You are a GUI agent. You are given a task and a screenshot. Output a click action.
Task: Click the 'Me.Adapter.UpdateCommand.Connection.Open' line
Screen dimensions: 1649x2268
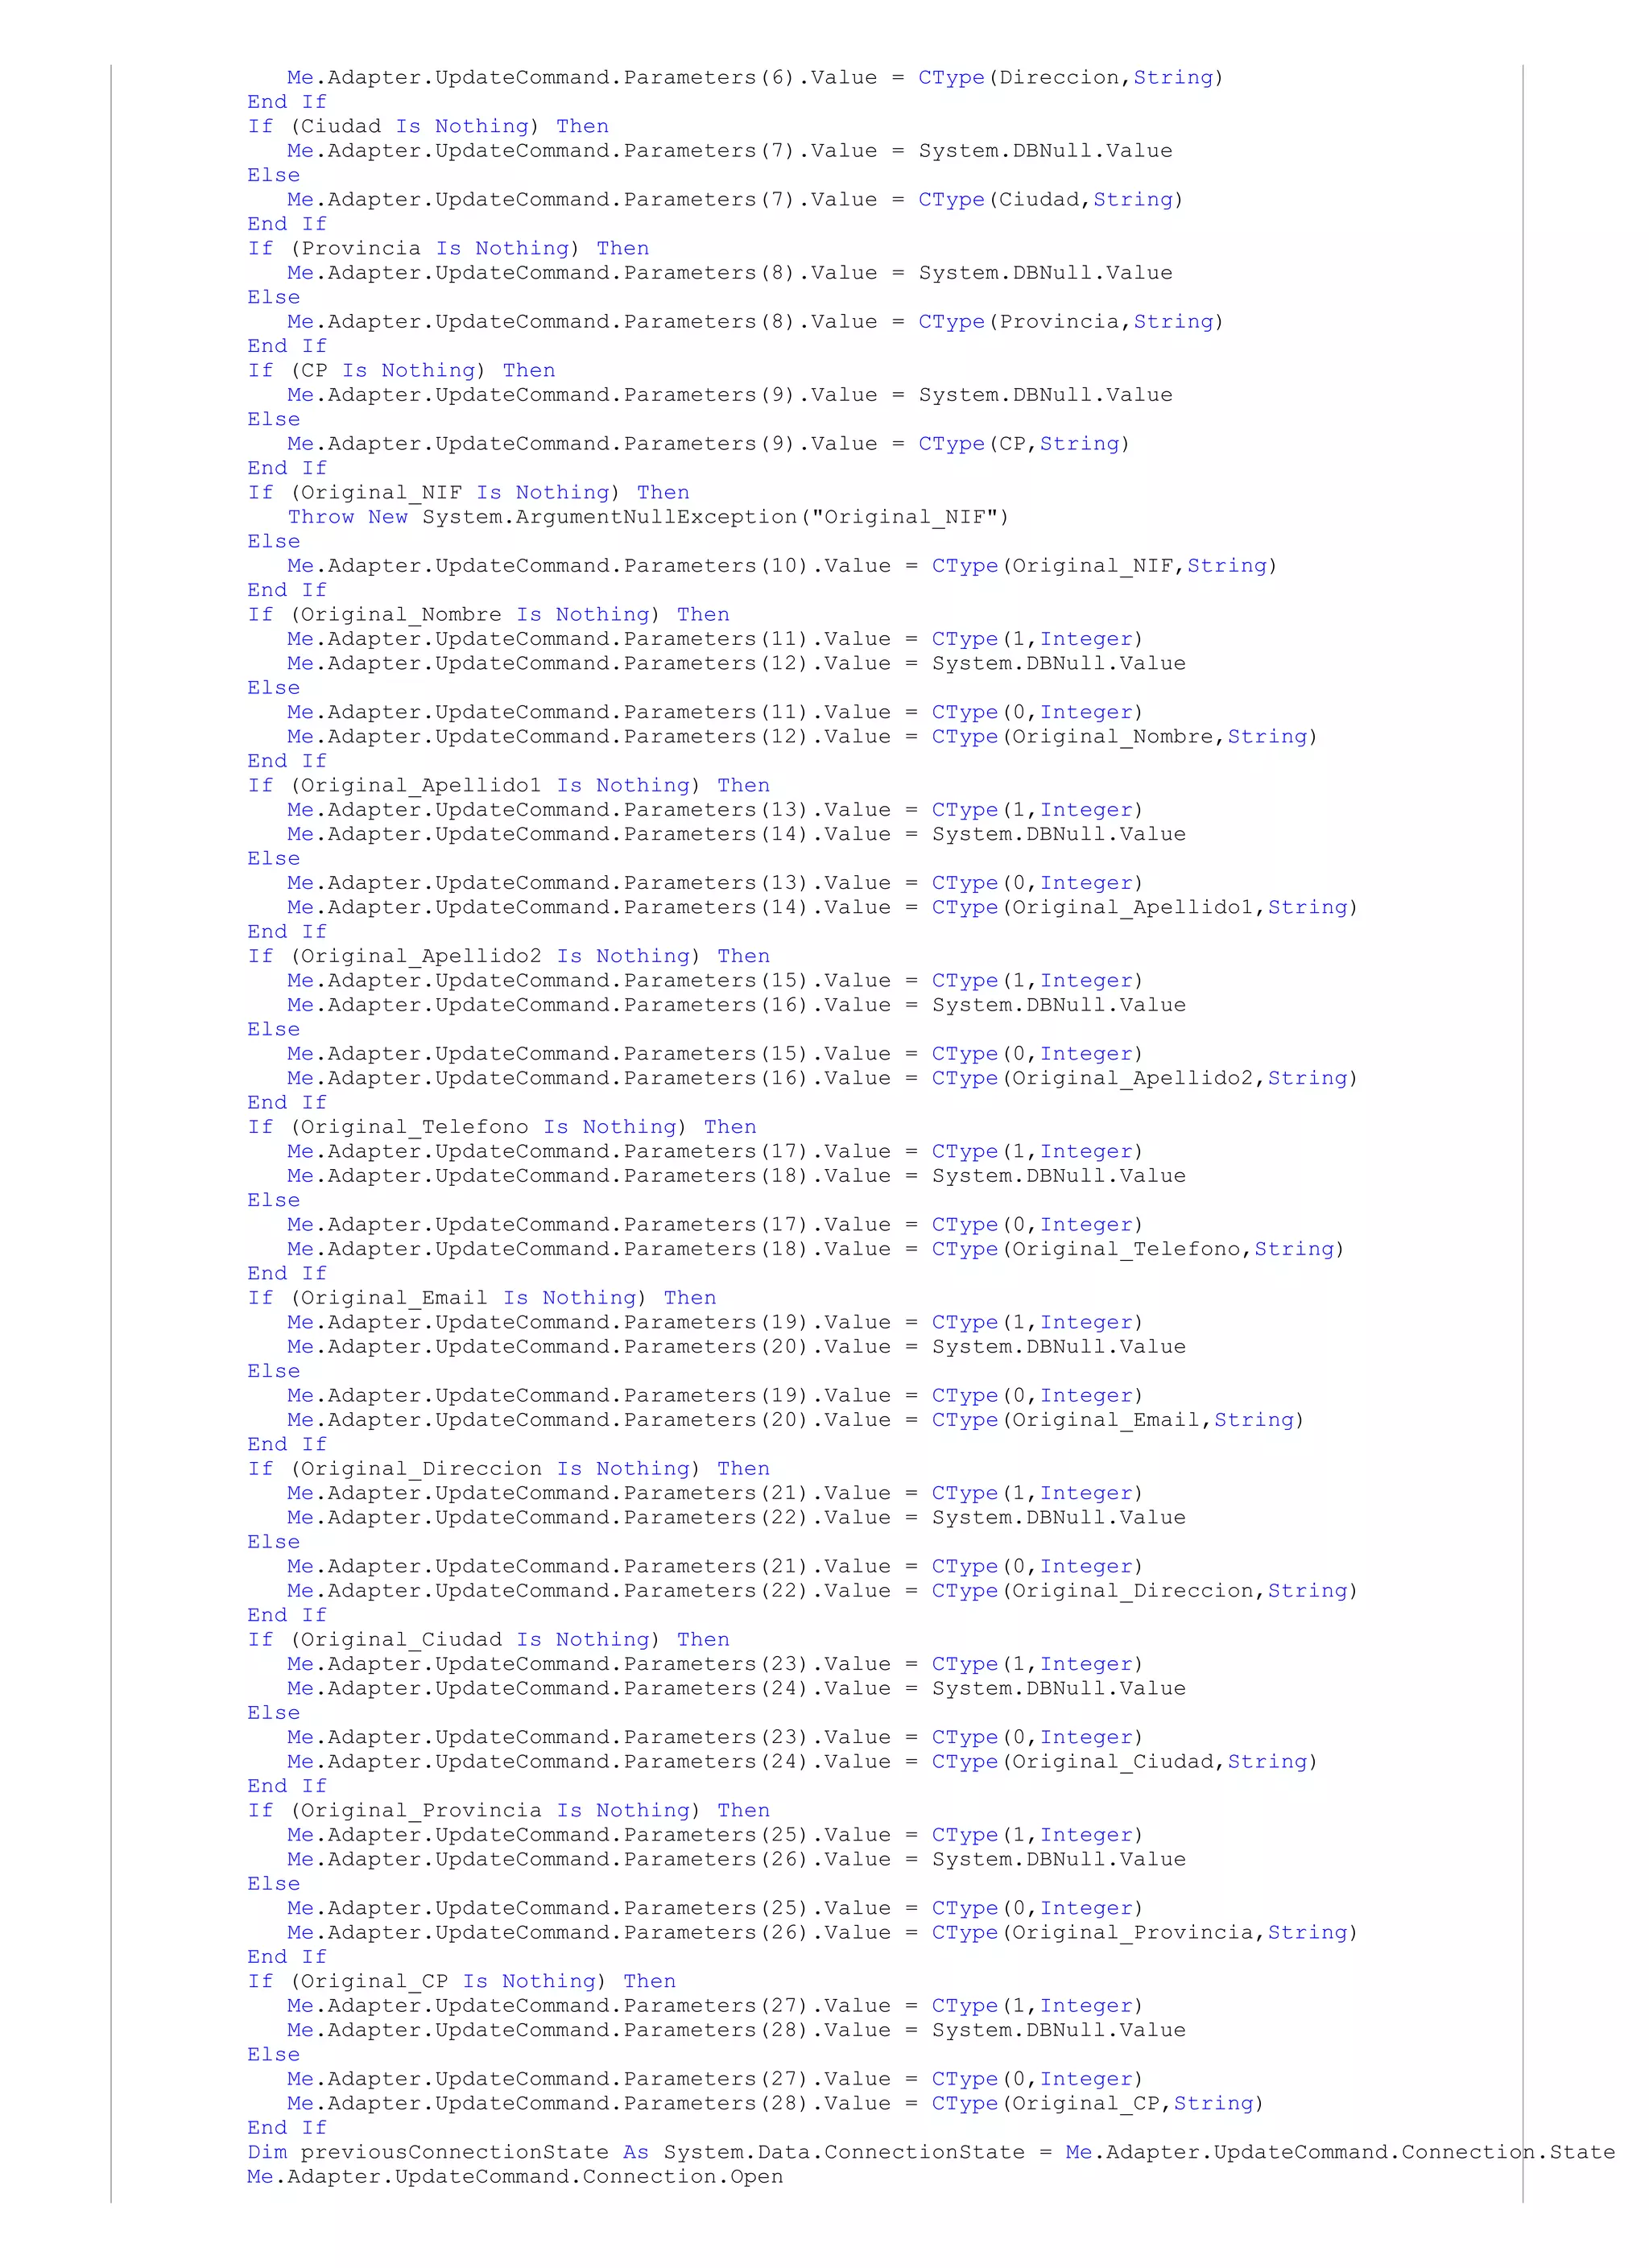tap(515, 2177)
